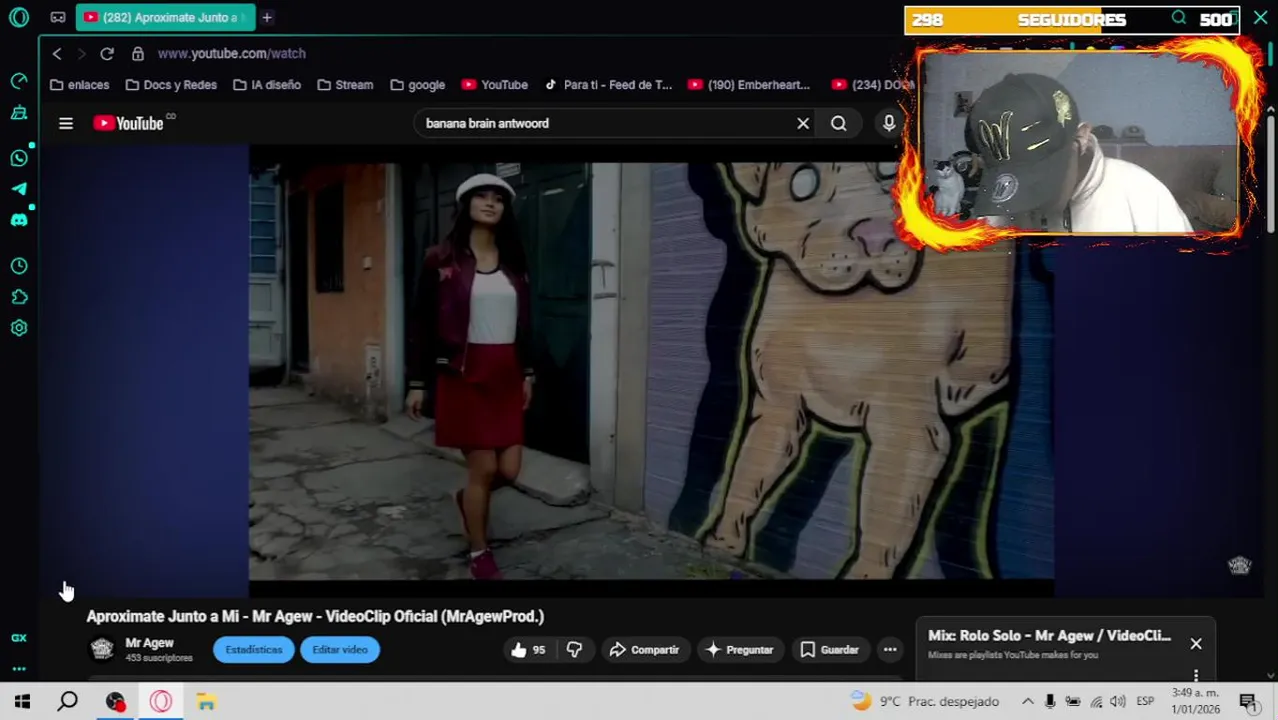Show hidden system tray icons

coord(1027,702)
